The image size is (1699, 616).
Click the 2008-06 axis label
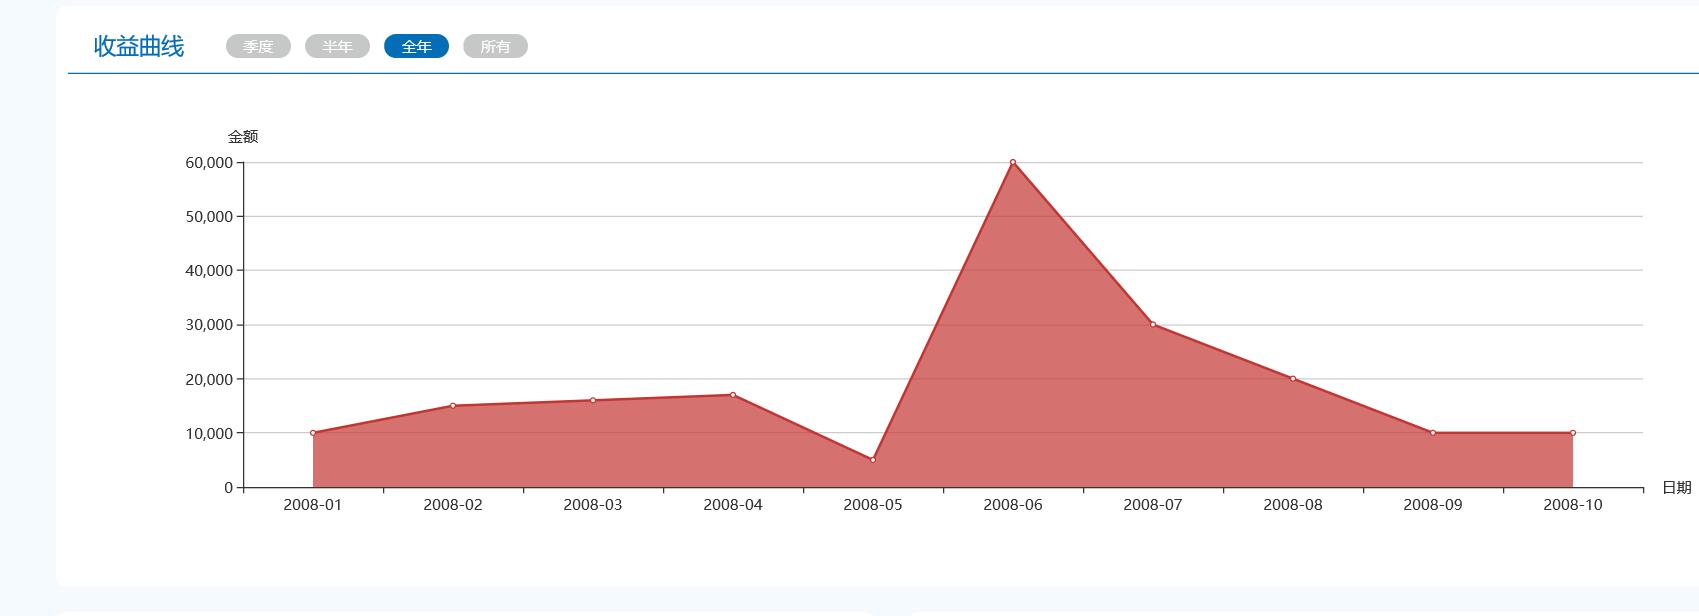[x=1013, y=505]
